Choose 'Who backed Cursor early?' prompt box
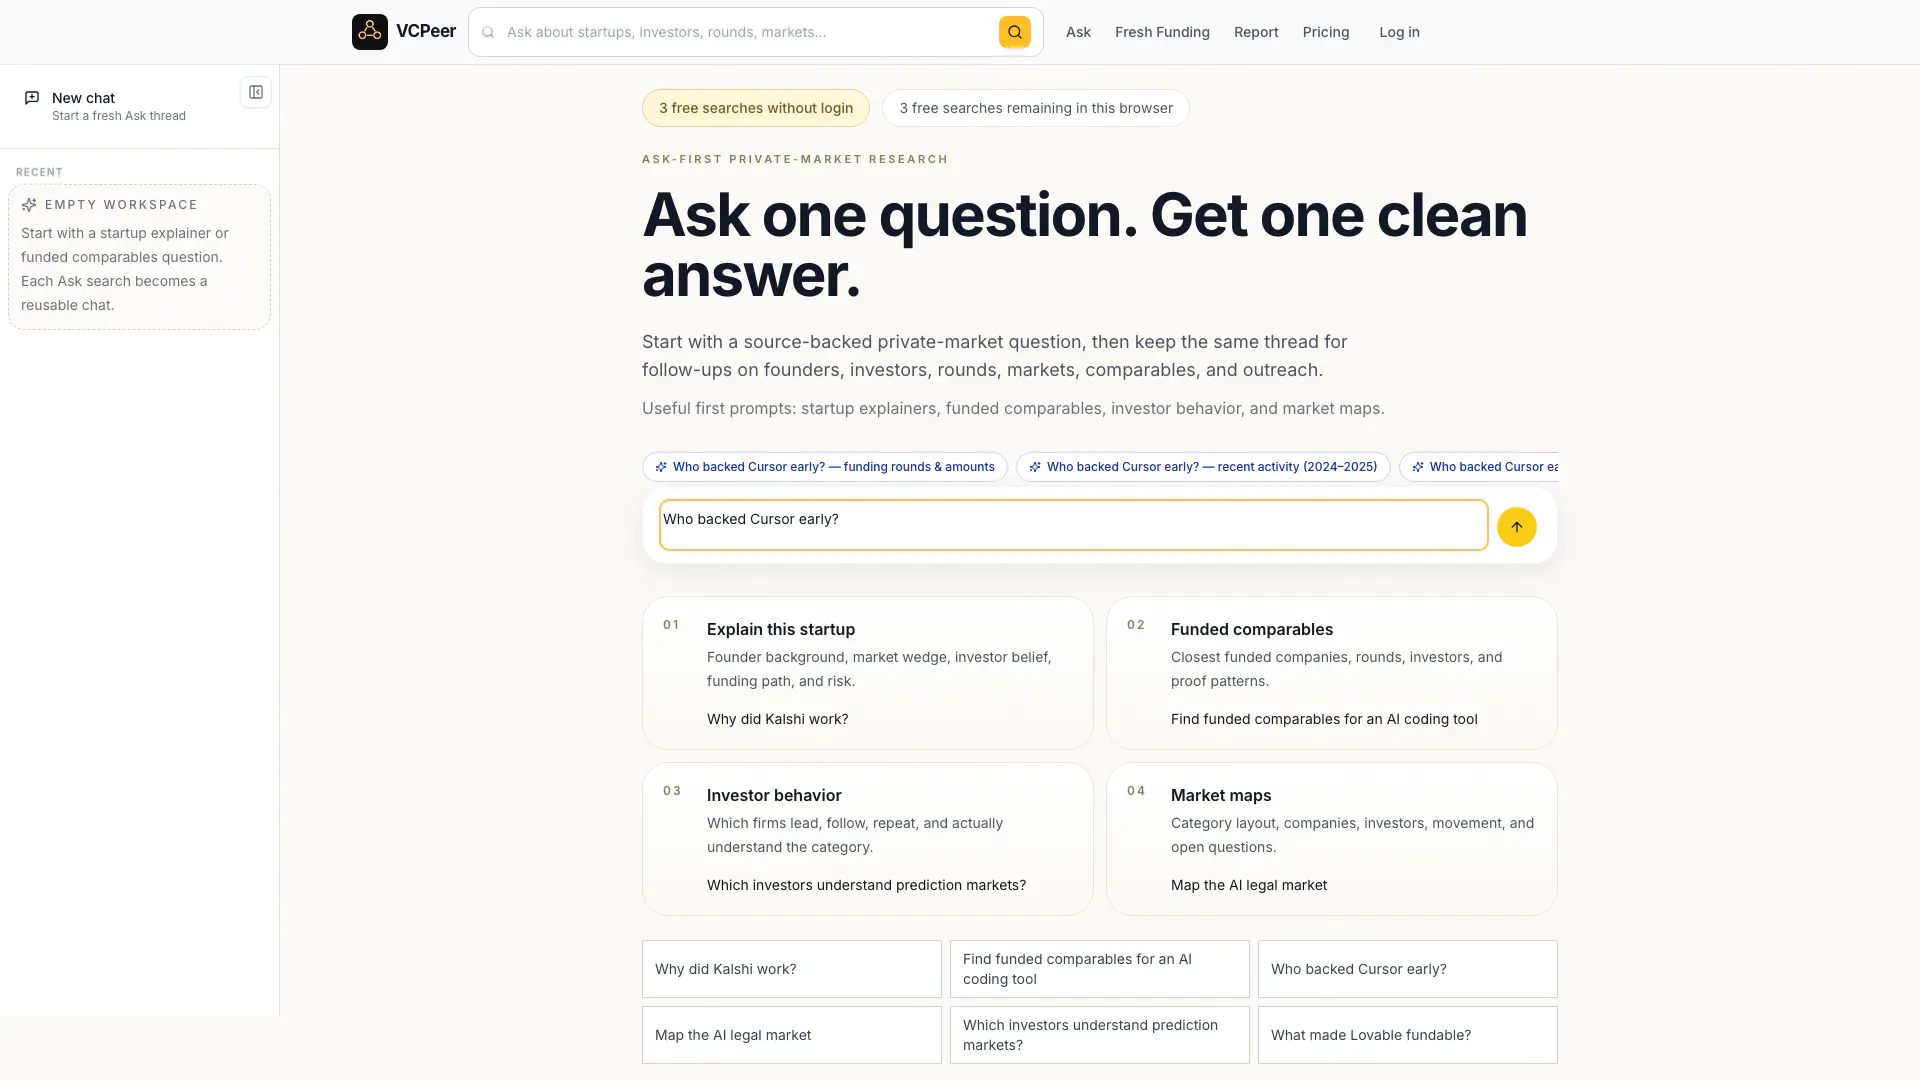1920x1080 pixels. tap(1408, 969)
